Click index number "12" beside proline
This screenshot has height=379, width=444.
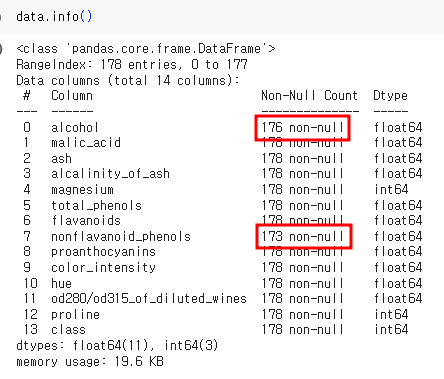(30, 314)
